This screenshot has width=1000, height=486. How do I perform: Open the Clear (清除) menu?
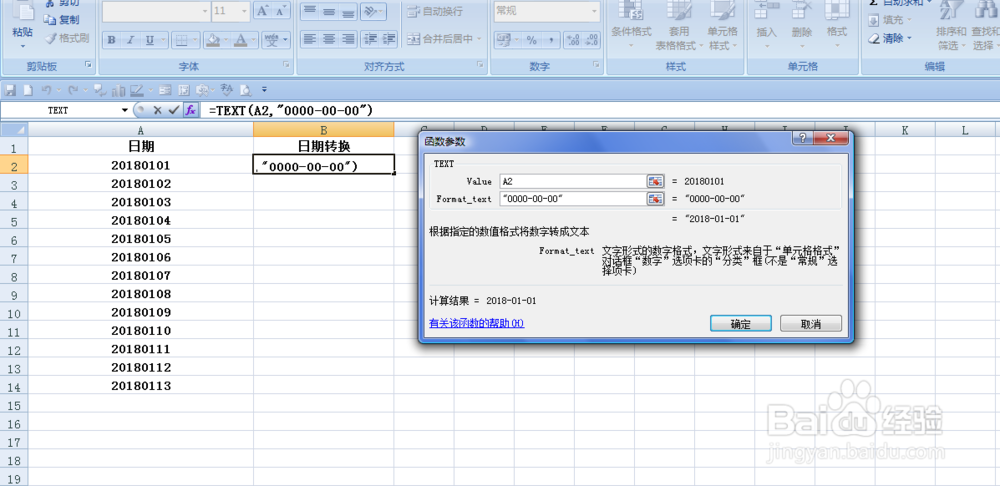(x=890, y=38)
